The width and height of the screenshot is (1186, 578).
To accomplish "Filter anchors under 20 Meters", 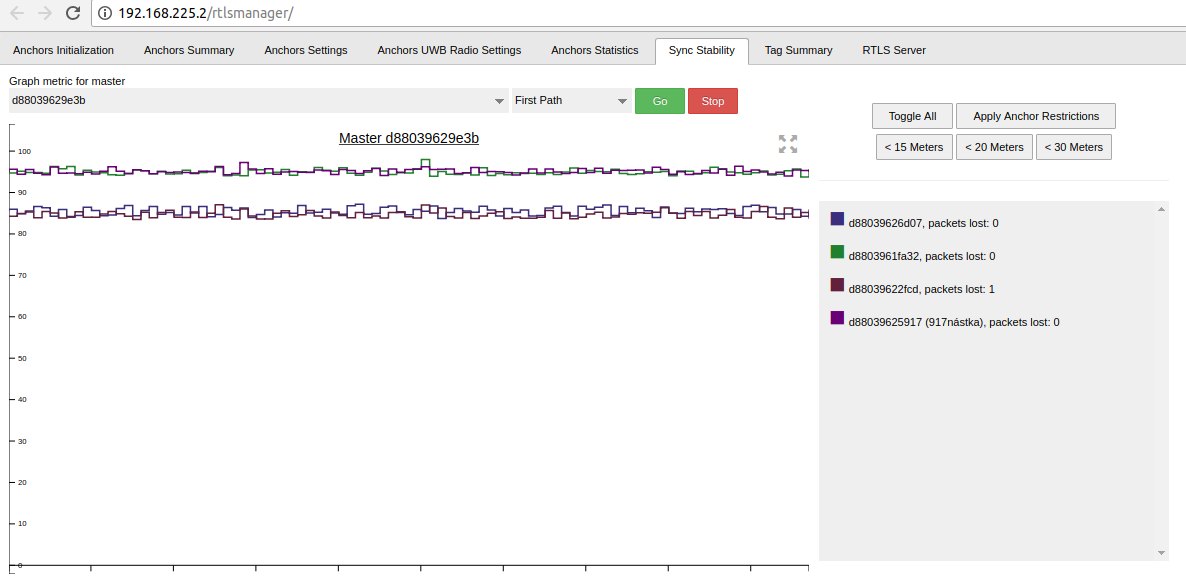I will [x=993, y=147].
